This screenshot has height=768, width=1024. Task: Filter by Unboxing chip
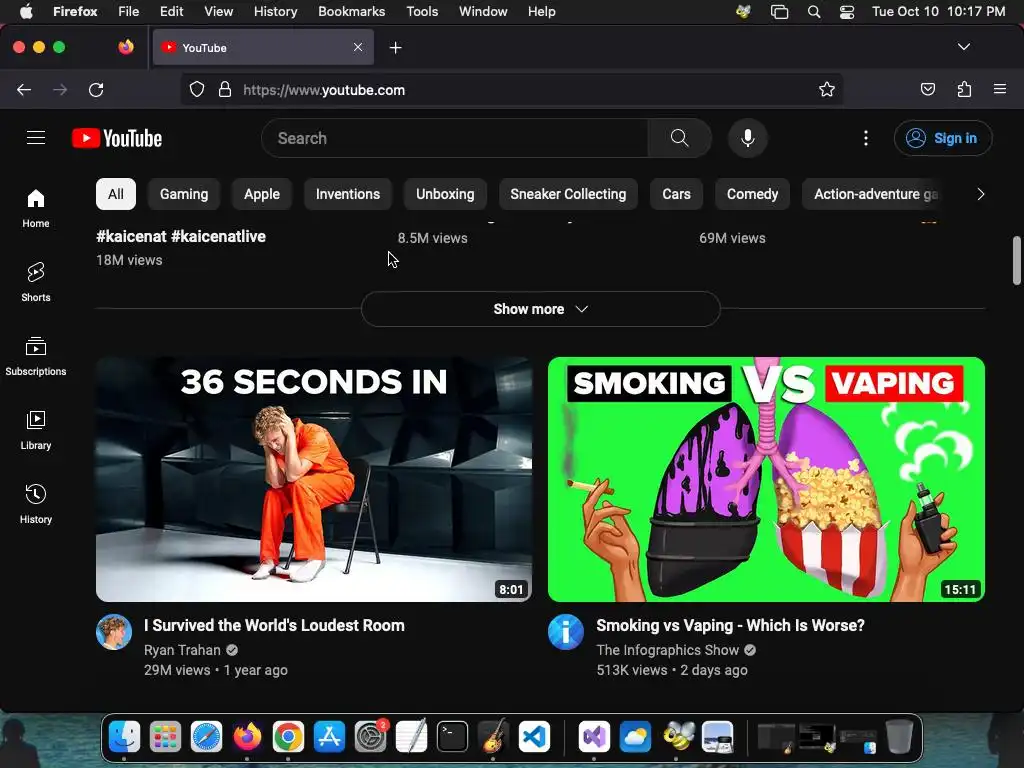coord(445,194)
